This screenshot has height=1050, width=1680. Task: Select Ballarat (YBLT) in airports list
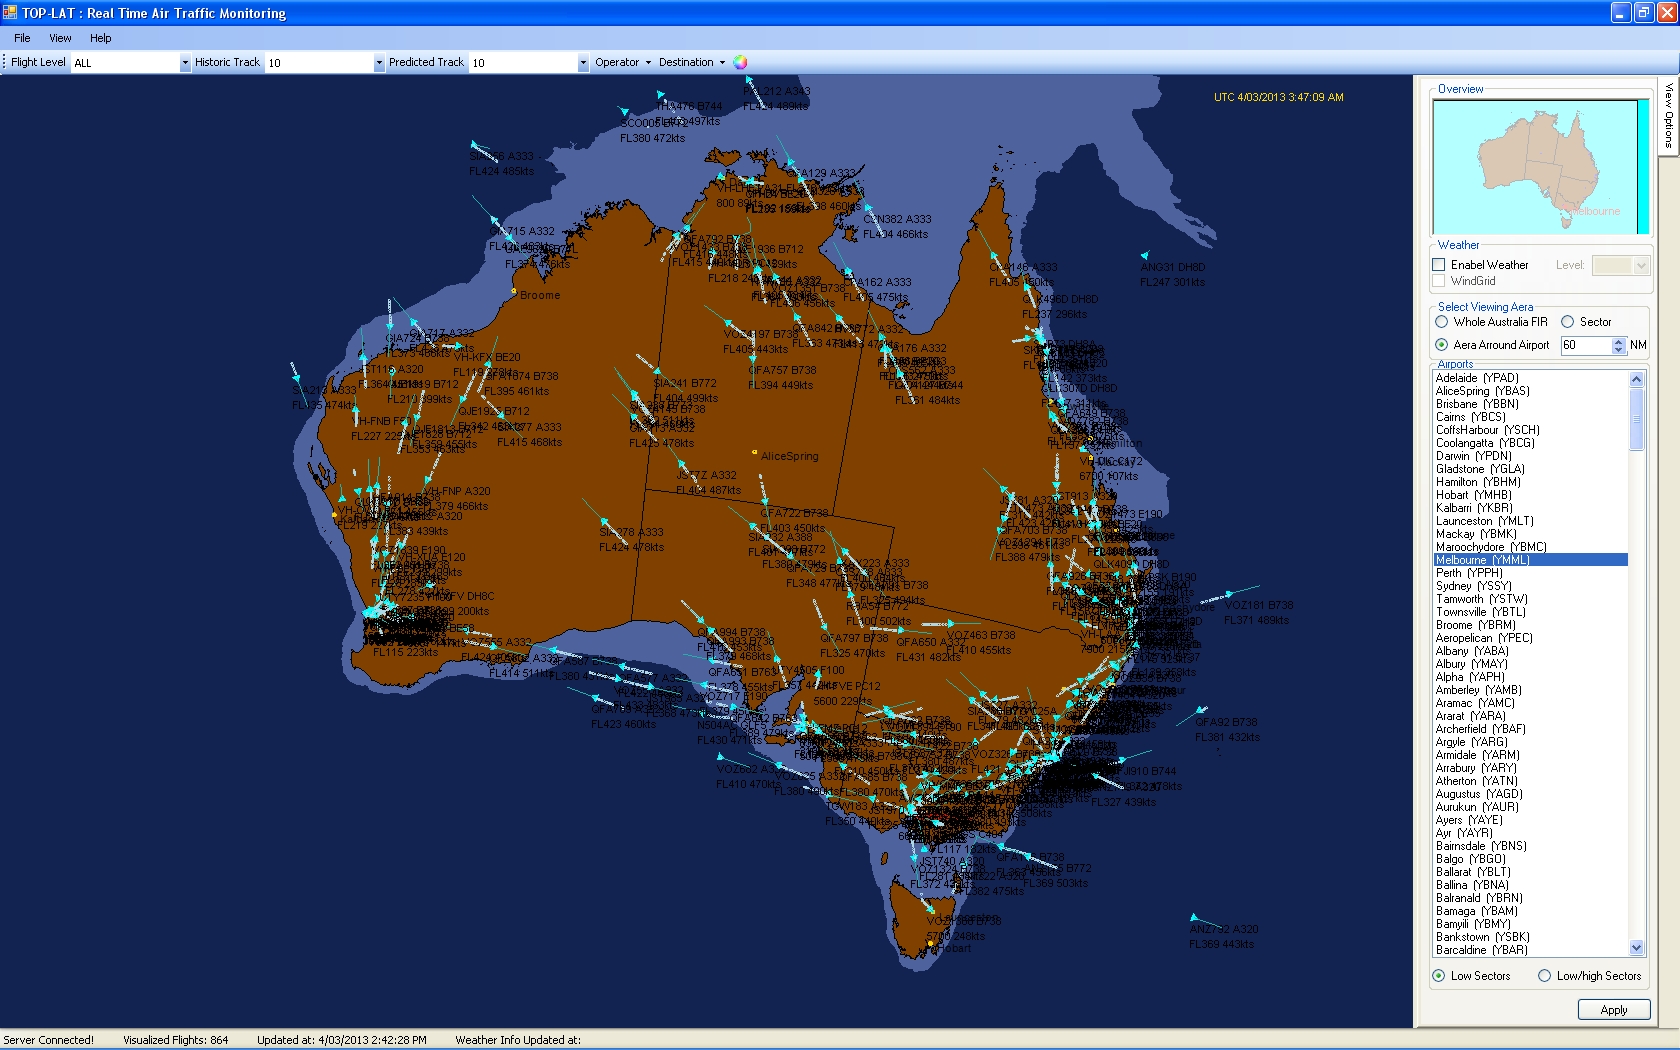click(x=1531, y=872)
